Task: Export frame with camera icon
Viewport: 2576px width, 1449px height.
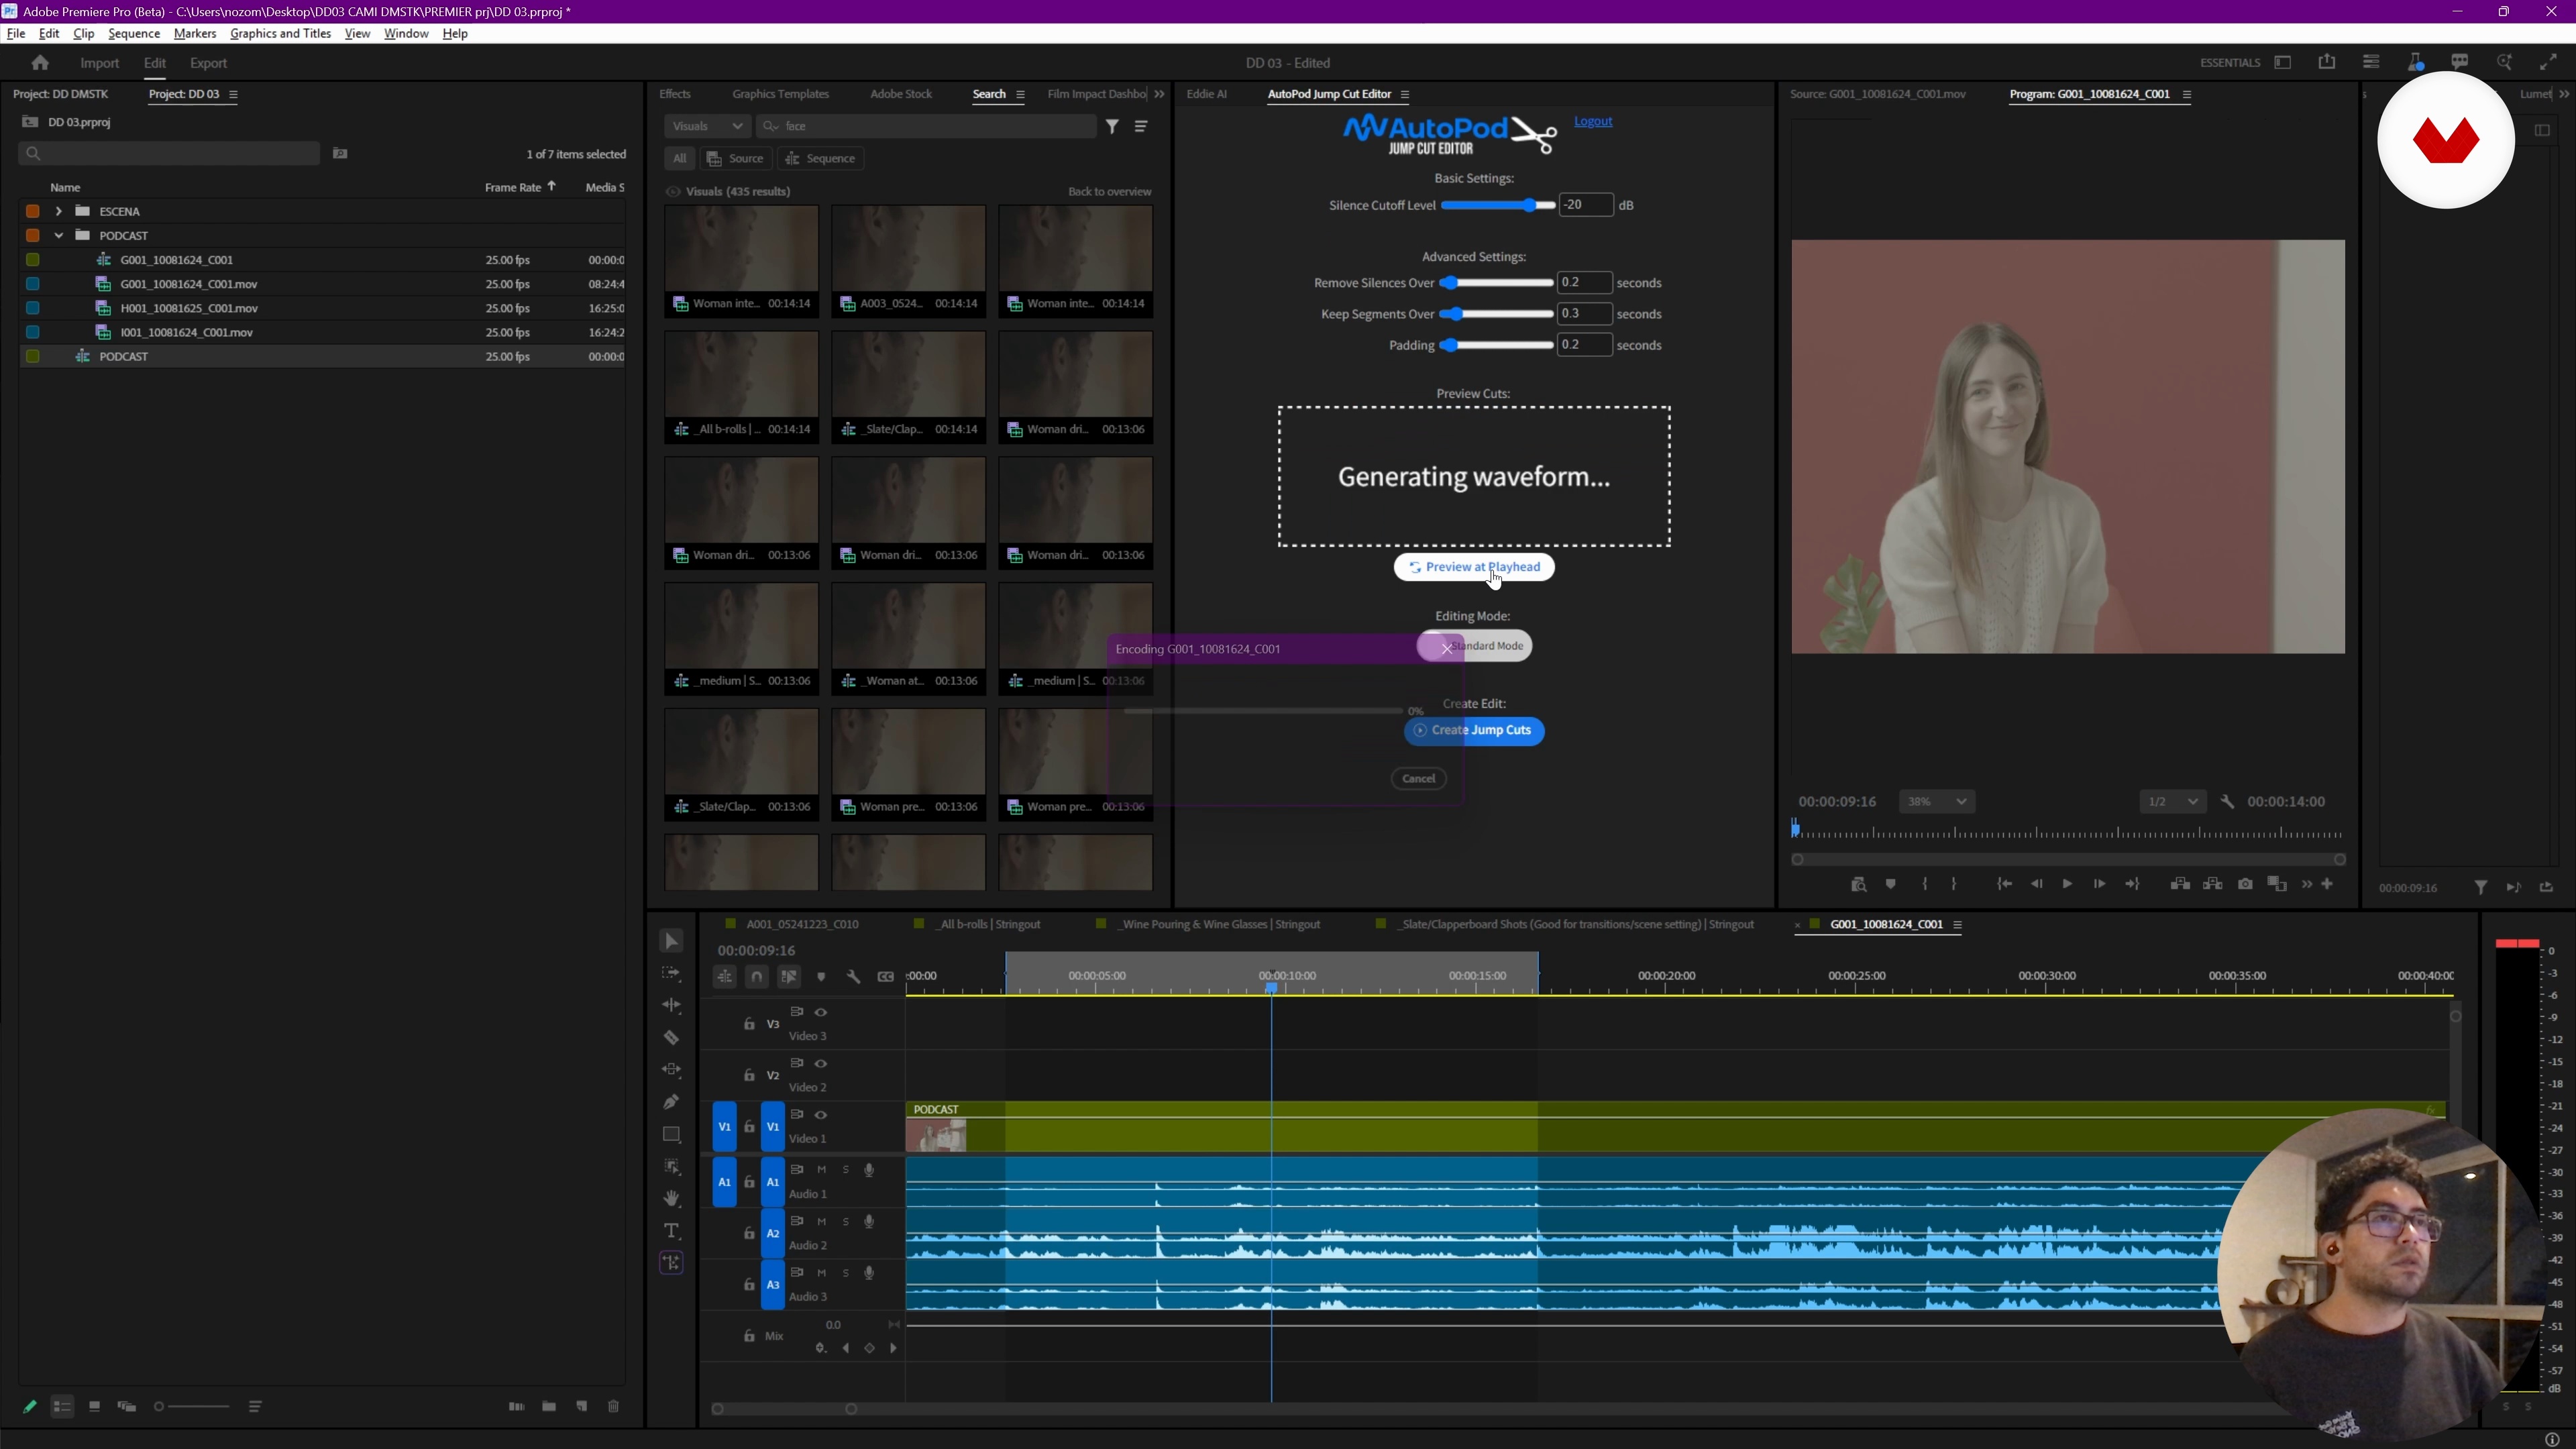Action: (x=2245, y=885)
